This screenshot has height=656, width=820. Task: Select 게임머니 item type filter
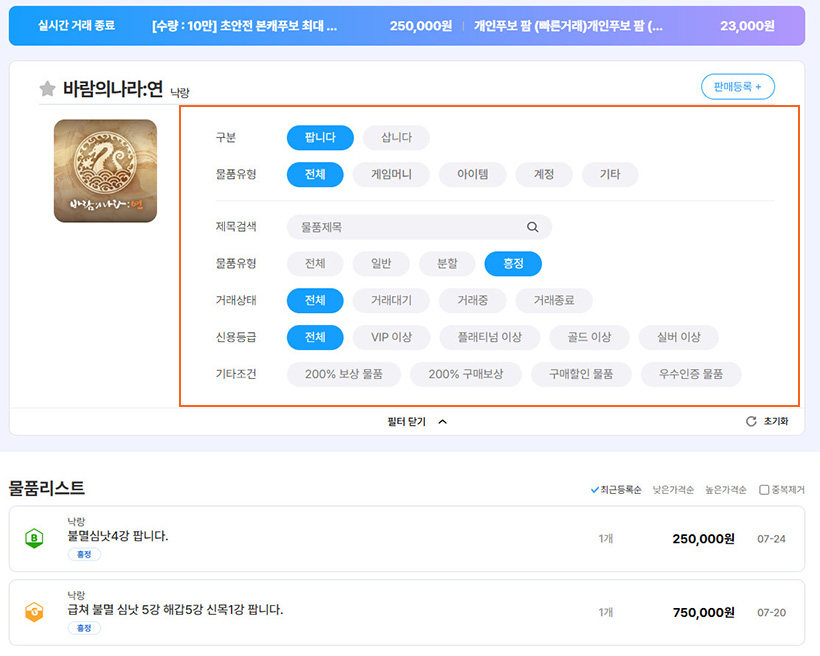click(x=391, y=174)
